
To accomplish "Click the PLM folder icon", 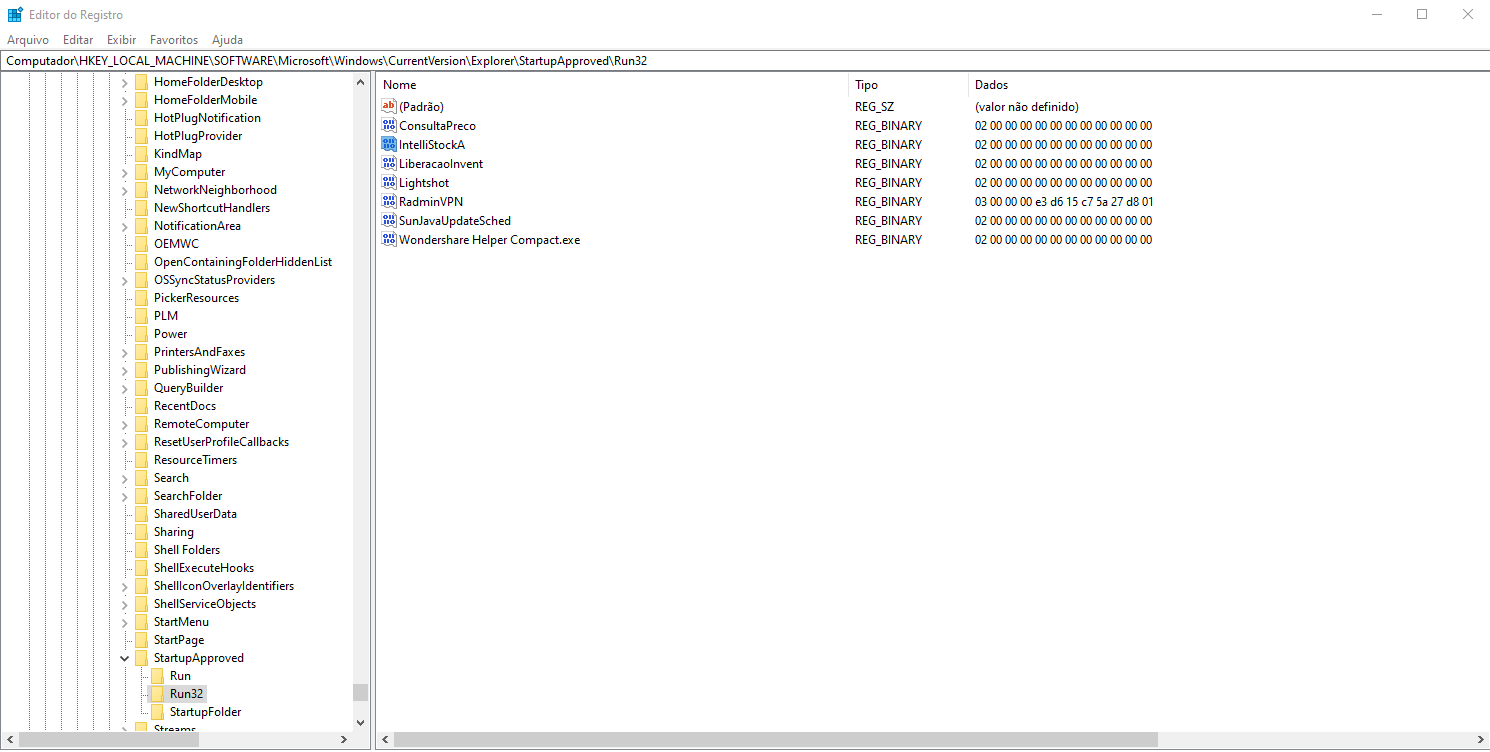I will [141, 316].
